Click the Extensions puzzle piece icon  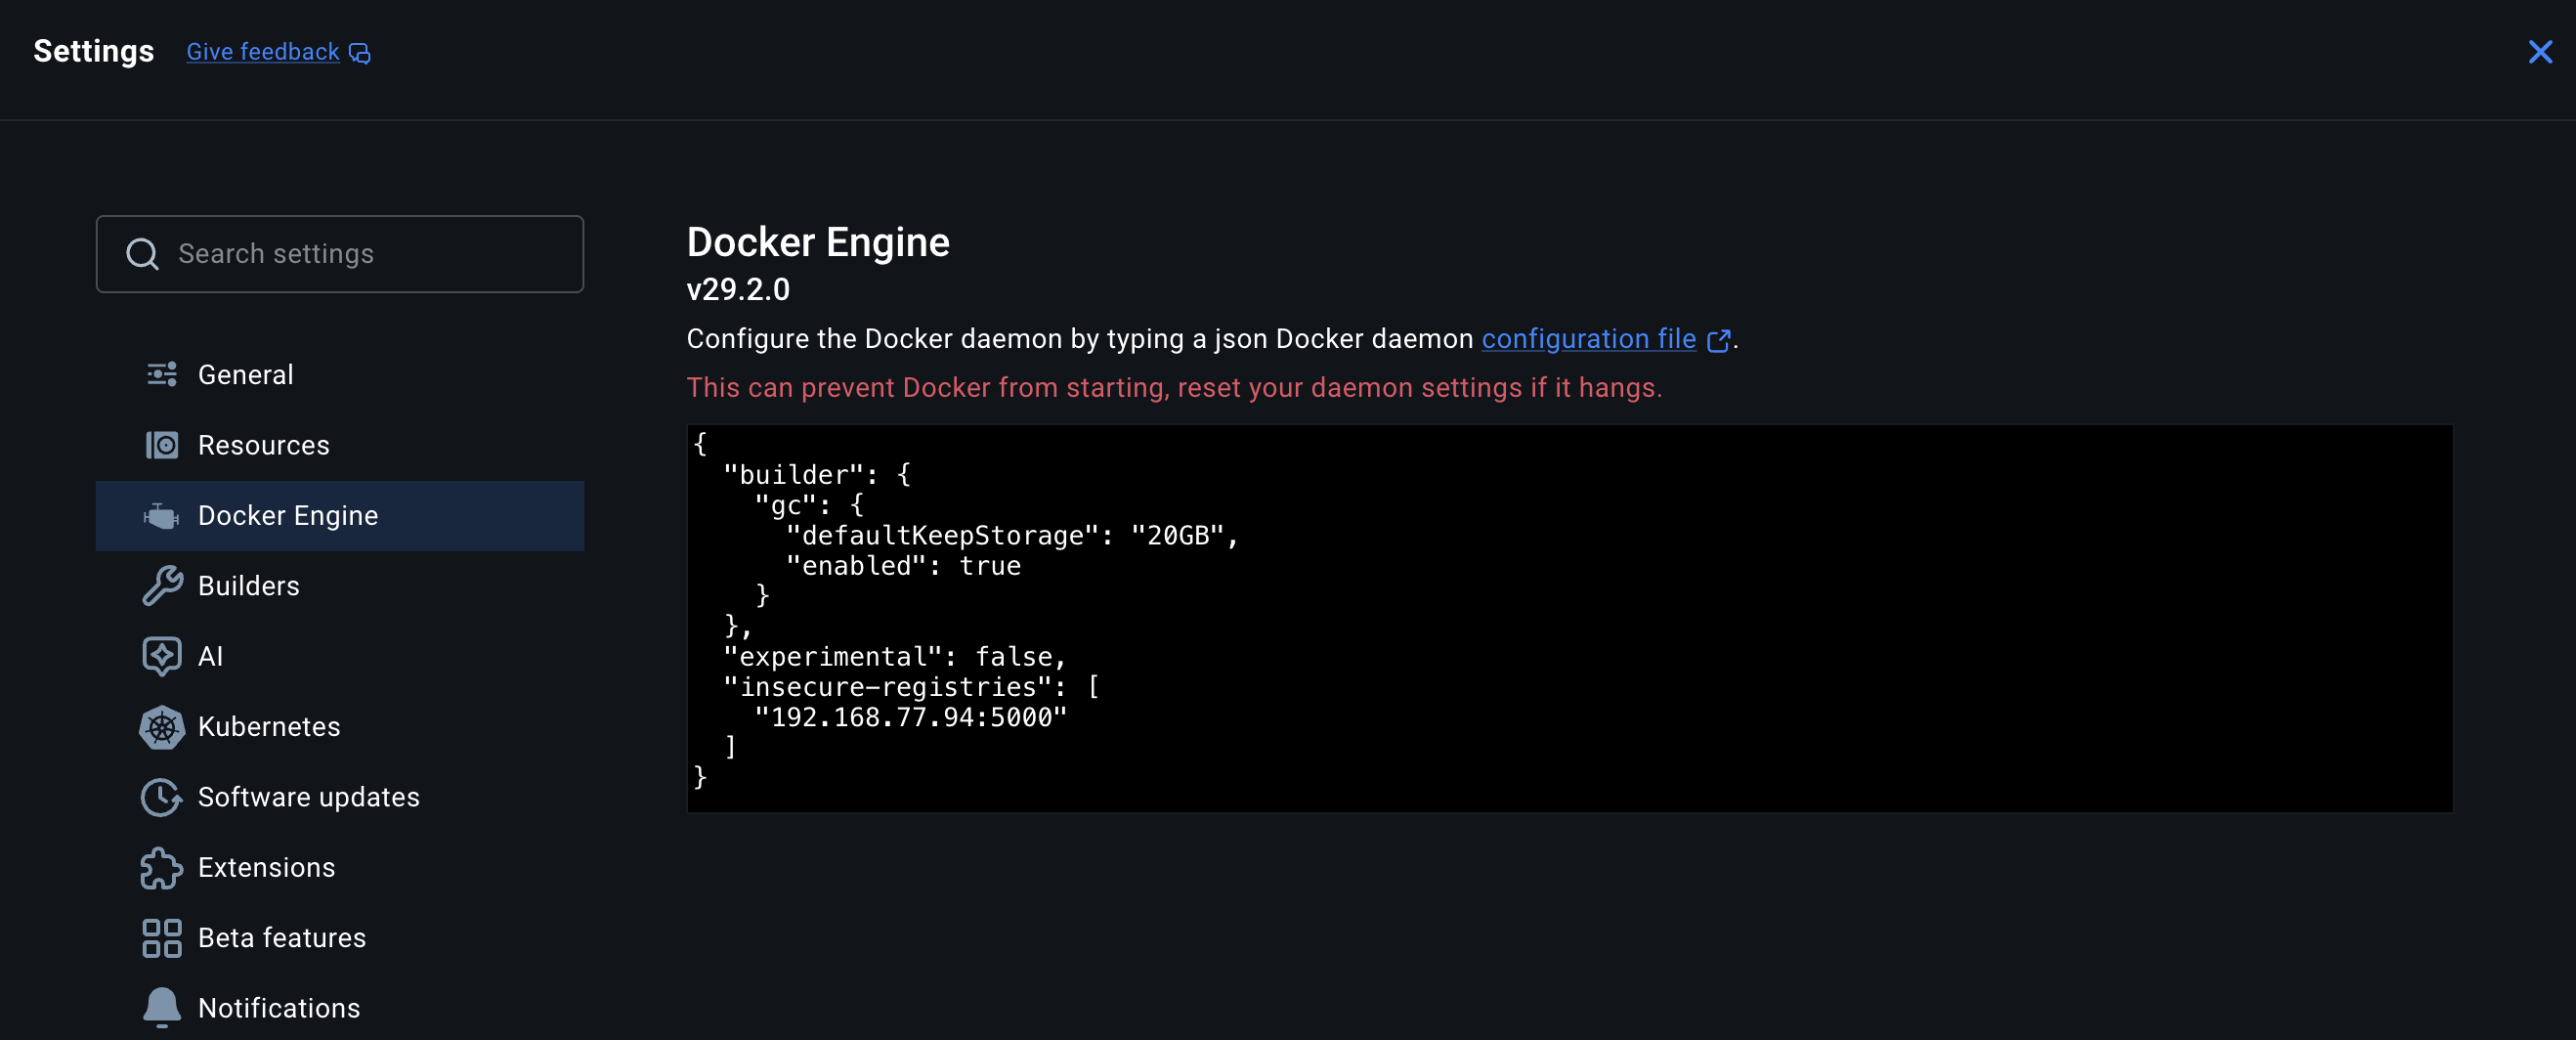point(161,868)
